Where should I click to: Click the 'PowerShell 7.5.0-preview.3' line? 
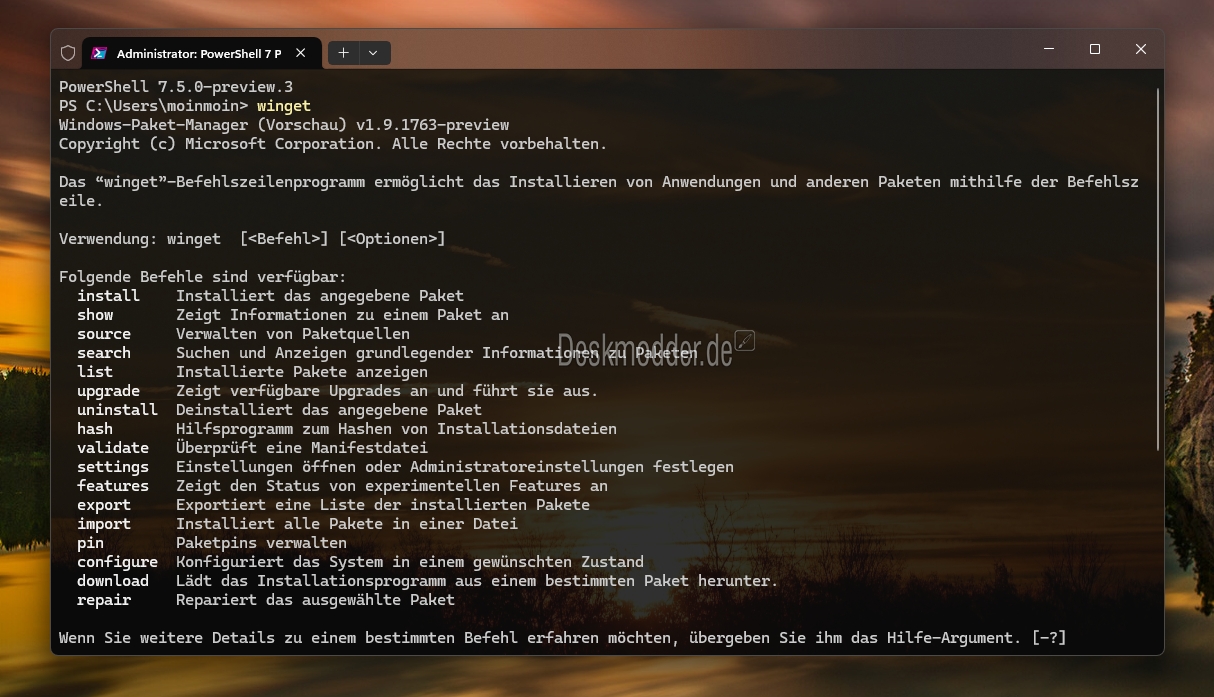coord(176,87)
